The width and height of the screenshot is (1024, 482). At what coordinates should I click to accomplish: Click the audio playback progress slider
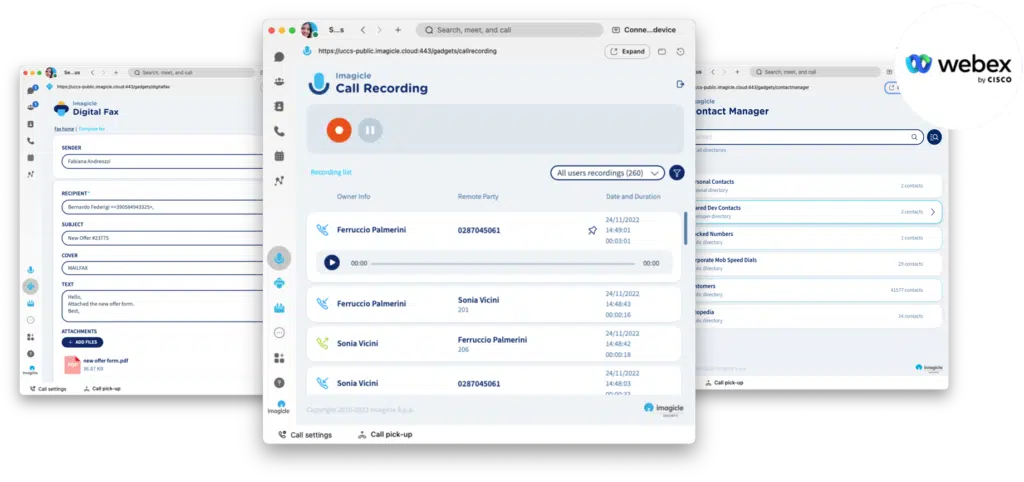click(x=503, y=263)
